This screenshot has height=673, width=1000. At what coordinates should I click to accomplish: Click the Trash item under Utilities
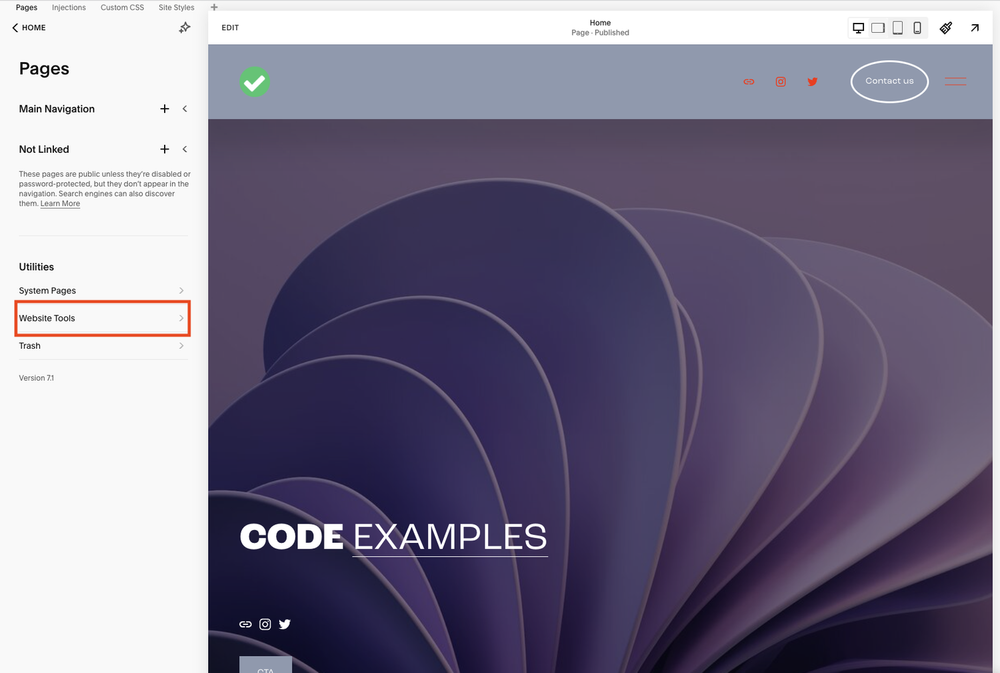[100, 345]
